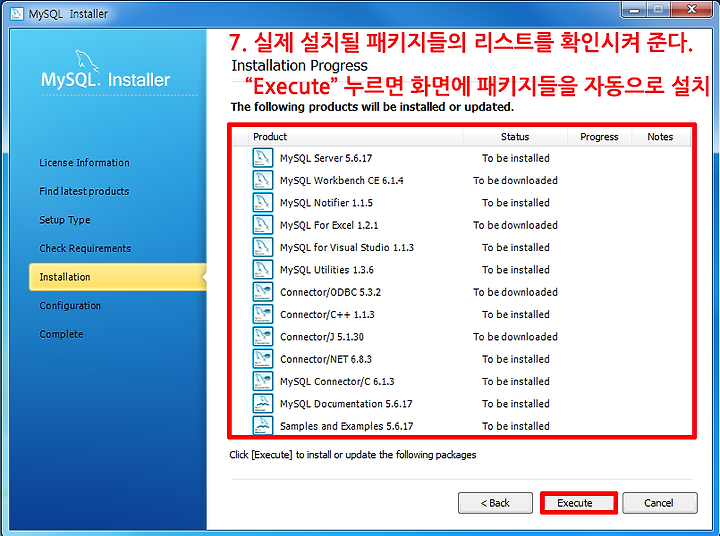Click the MySQL Documentation 5.6.17 icon

tap(263, 404)
